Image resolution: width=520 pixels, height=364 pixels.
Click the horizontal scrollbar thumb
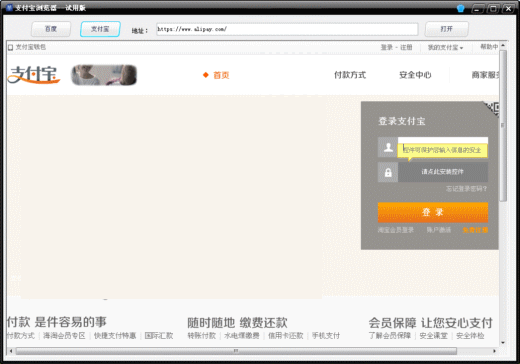236,351
